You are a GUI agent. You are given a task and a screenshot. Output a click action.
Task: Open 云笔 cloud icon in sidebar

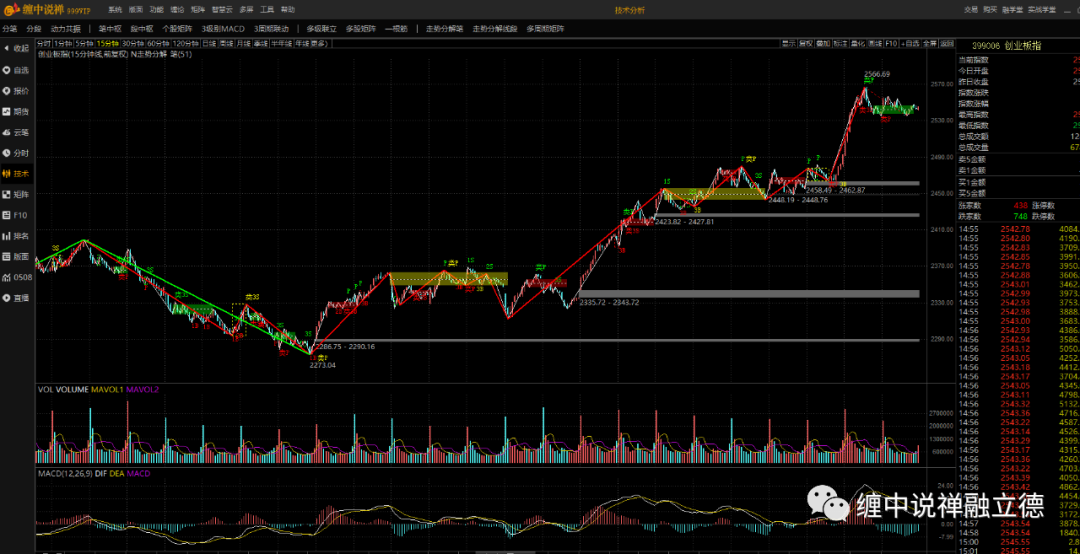[17, 132]
